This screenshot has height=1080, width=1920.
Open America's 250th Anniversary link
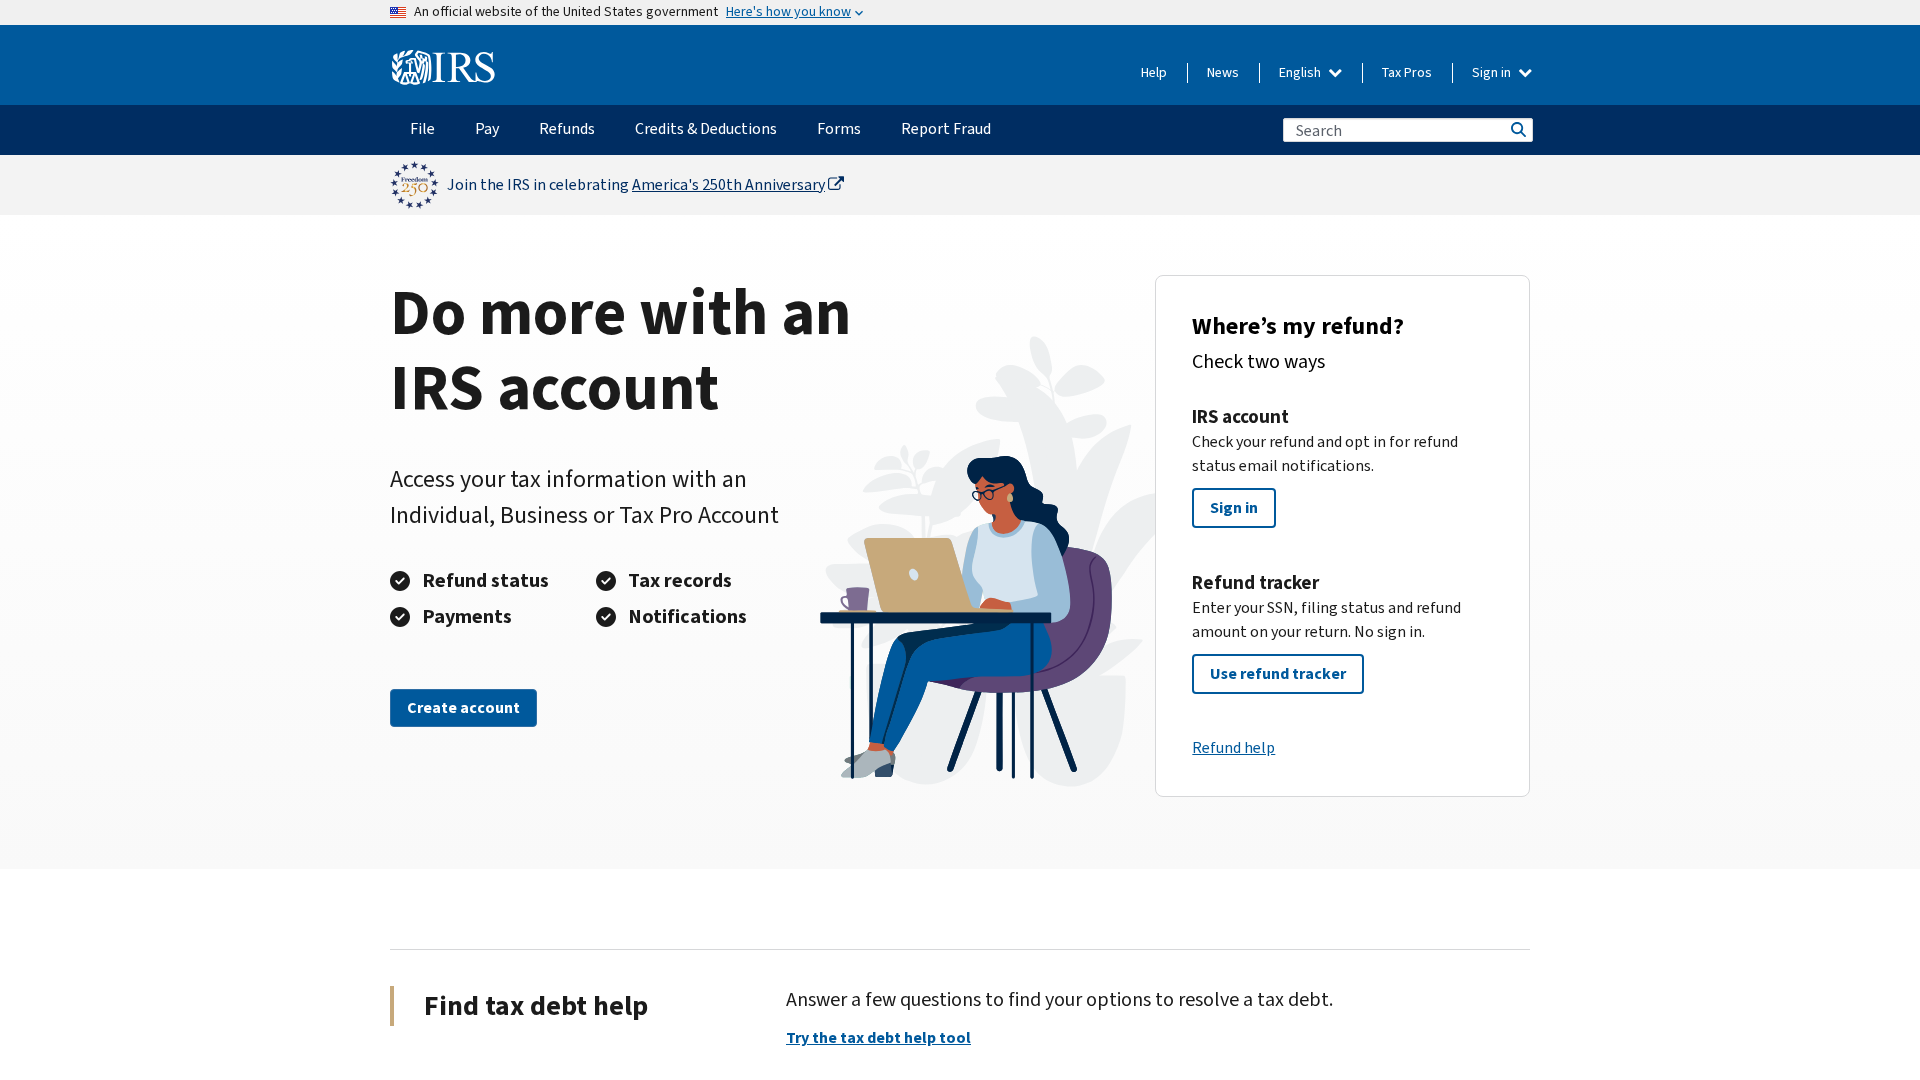pyautogui.click(x=728, y=185)
